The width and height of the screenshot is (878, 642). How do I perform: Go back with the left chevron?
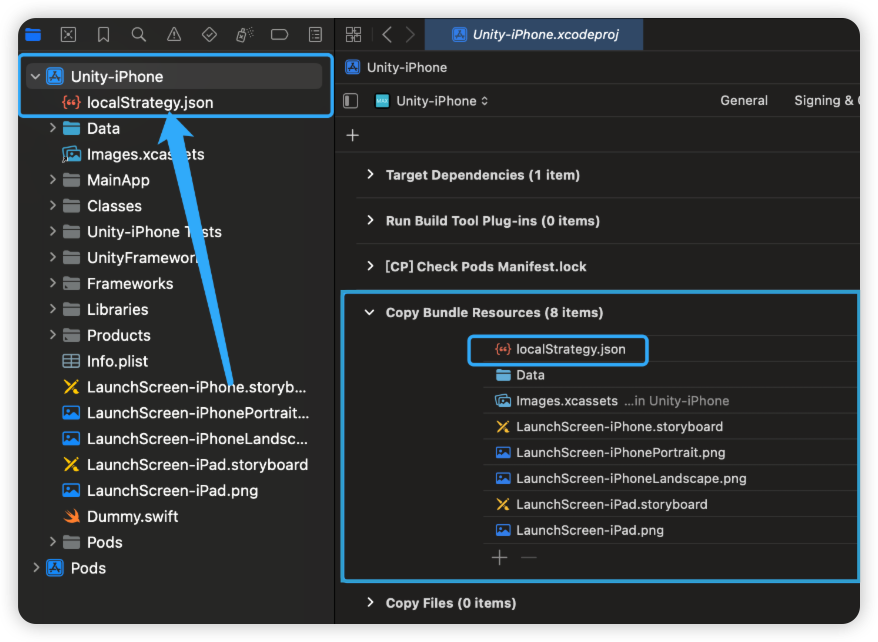(x=387, y=34)
